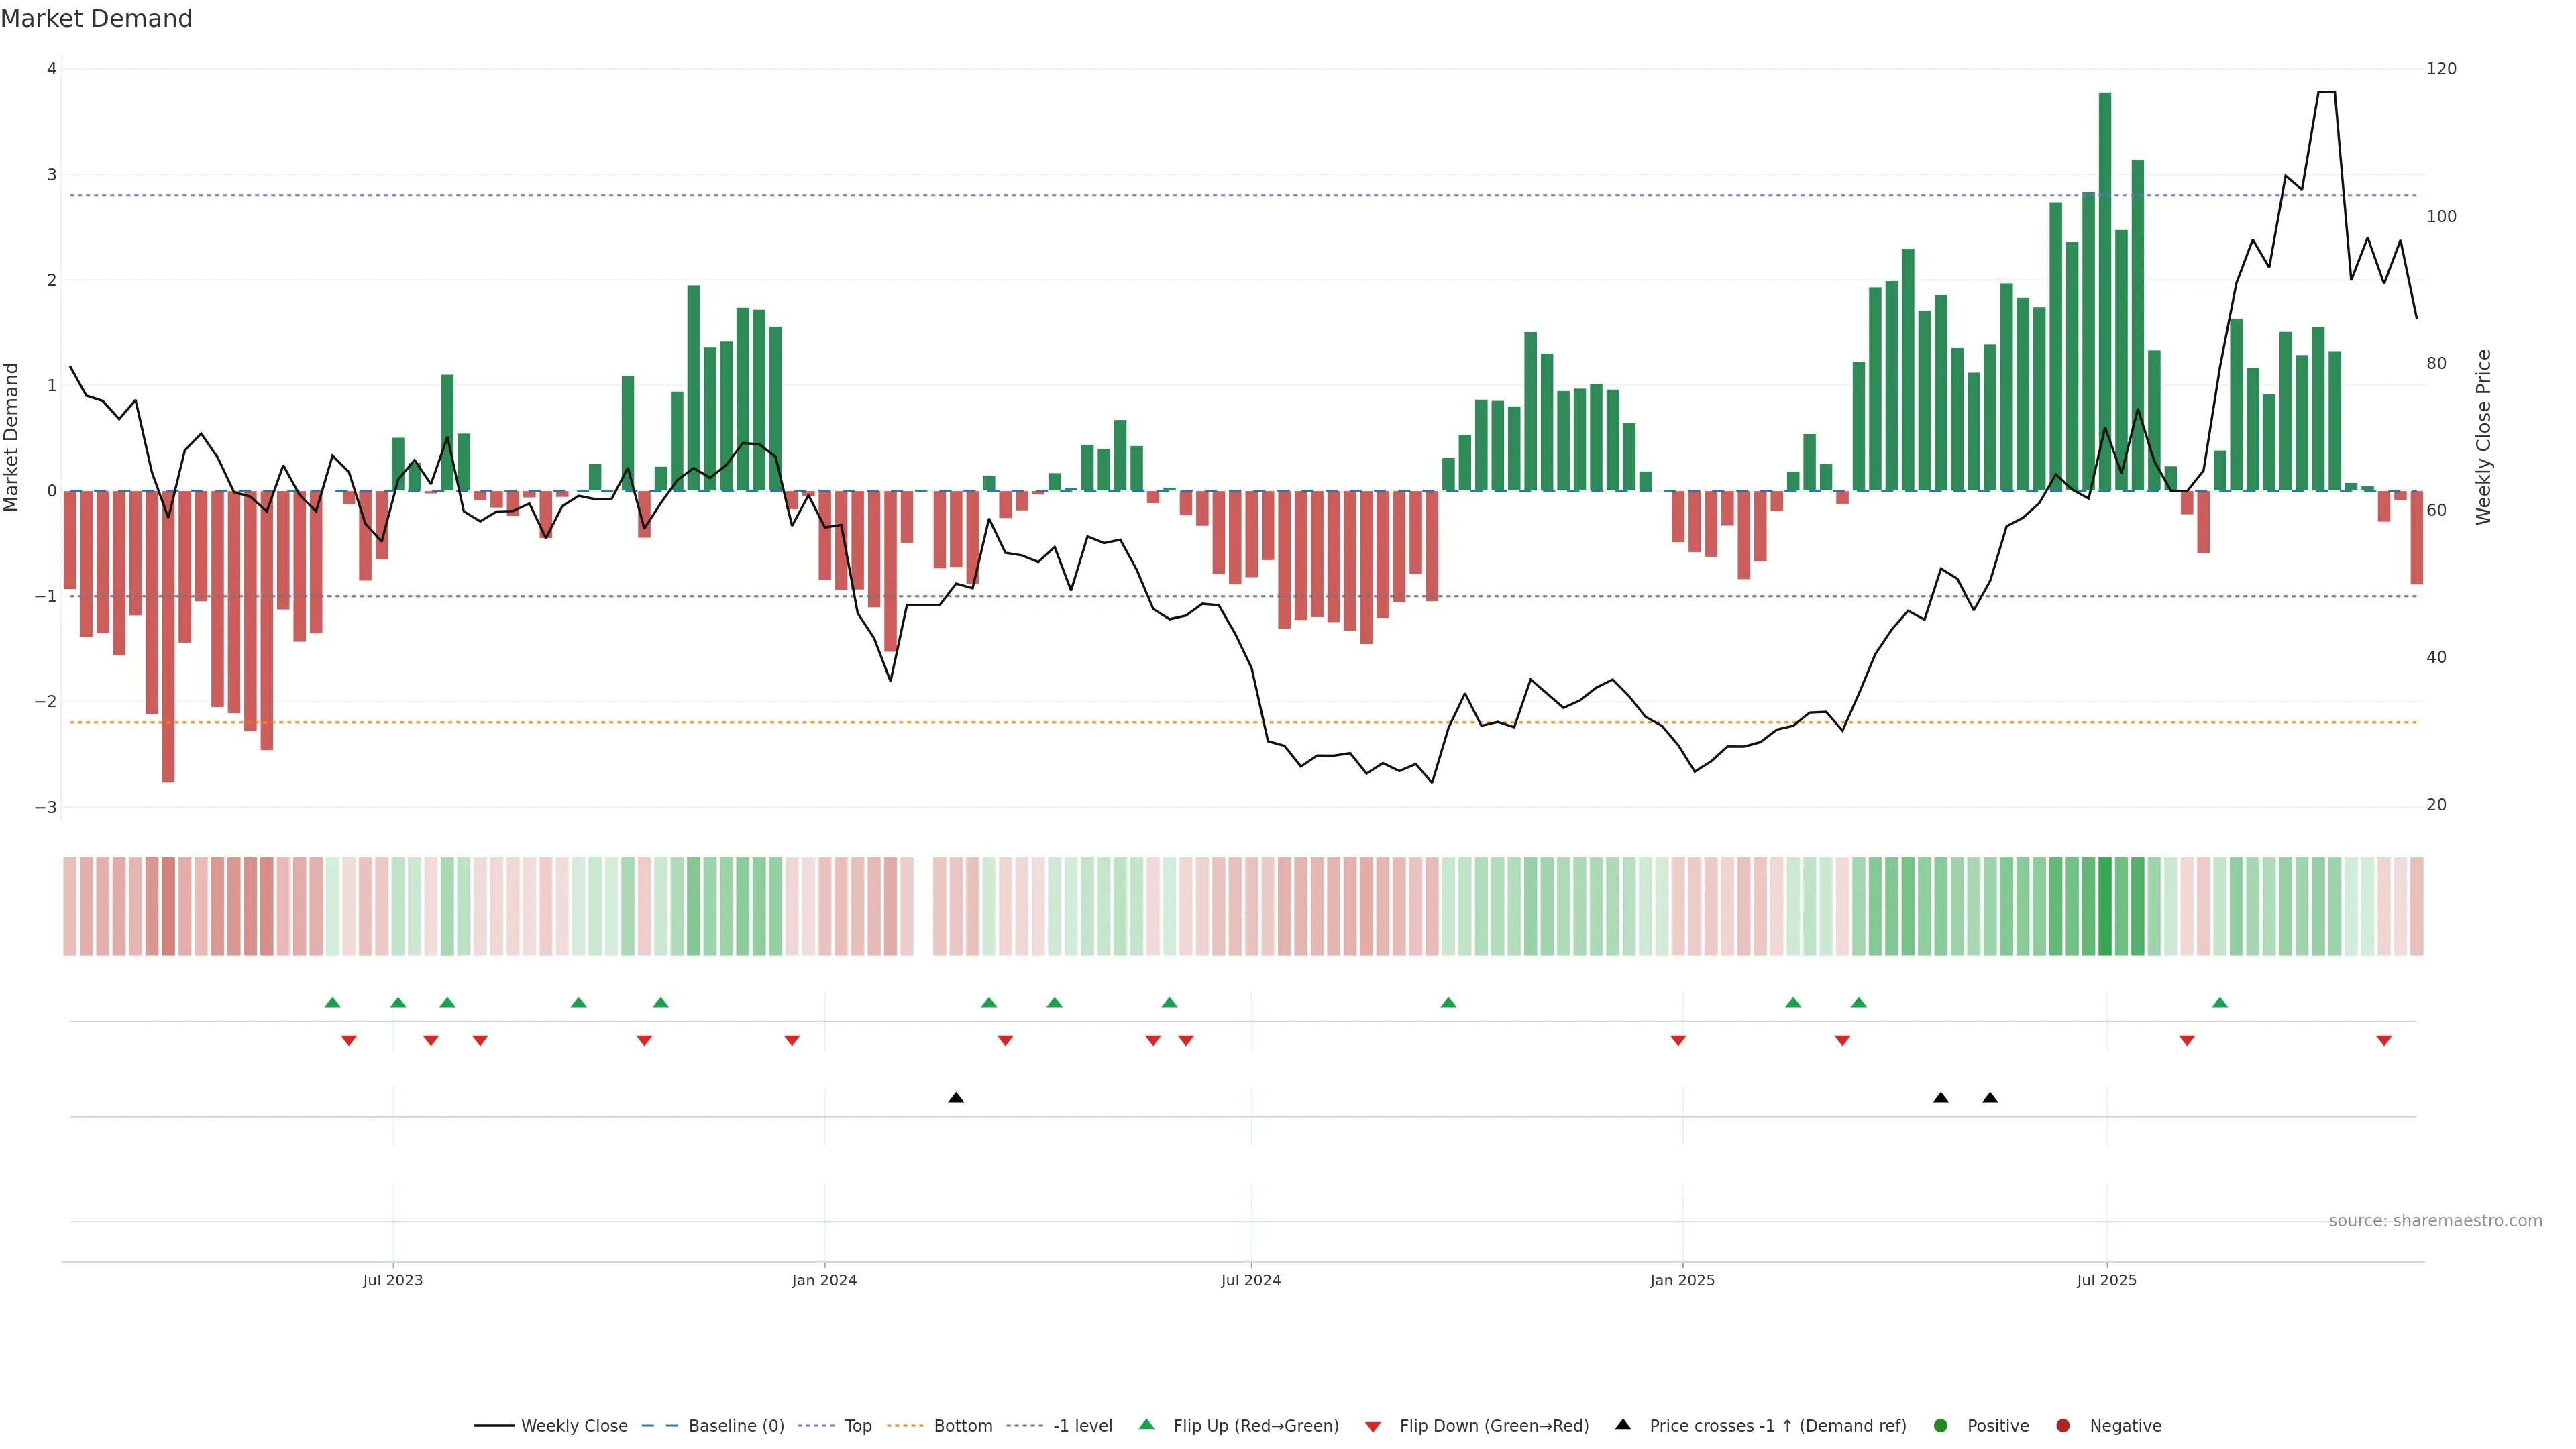Click the Market Demand chart title
This screenshot has height=1449, width=2576.
[x=96, y=19]
